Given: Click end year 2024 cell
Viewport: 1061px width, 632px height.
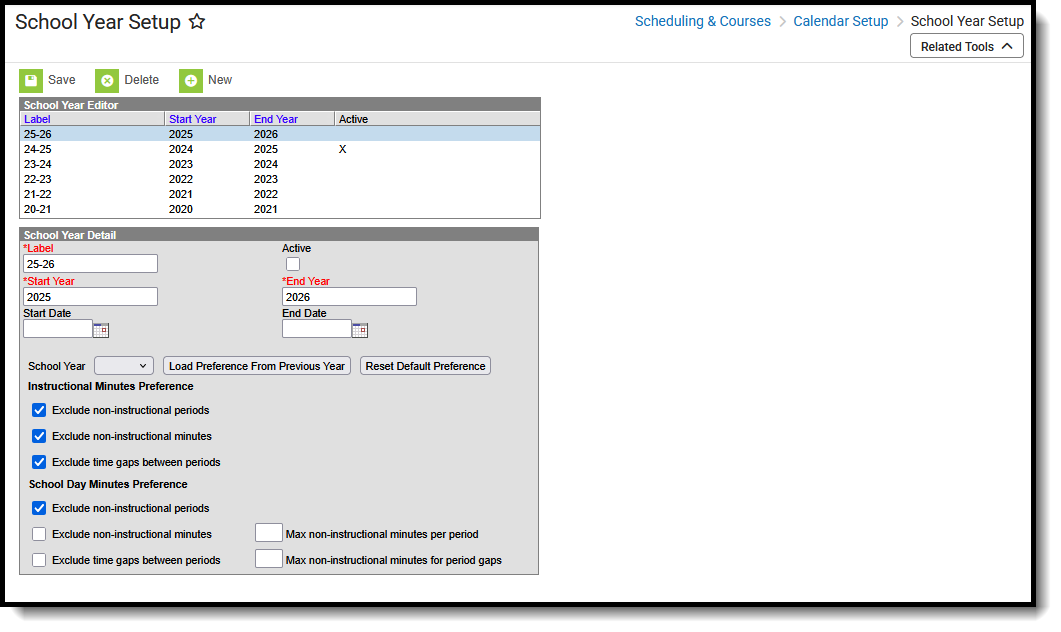Looking at the screenshot, I should pos(266,164).
